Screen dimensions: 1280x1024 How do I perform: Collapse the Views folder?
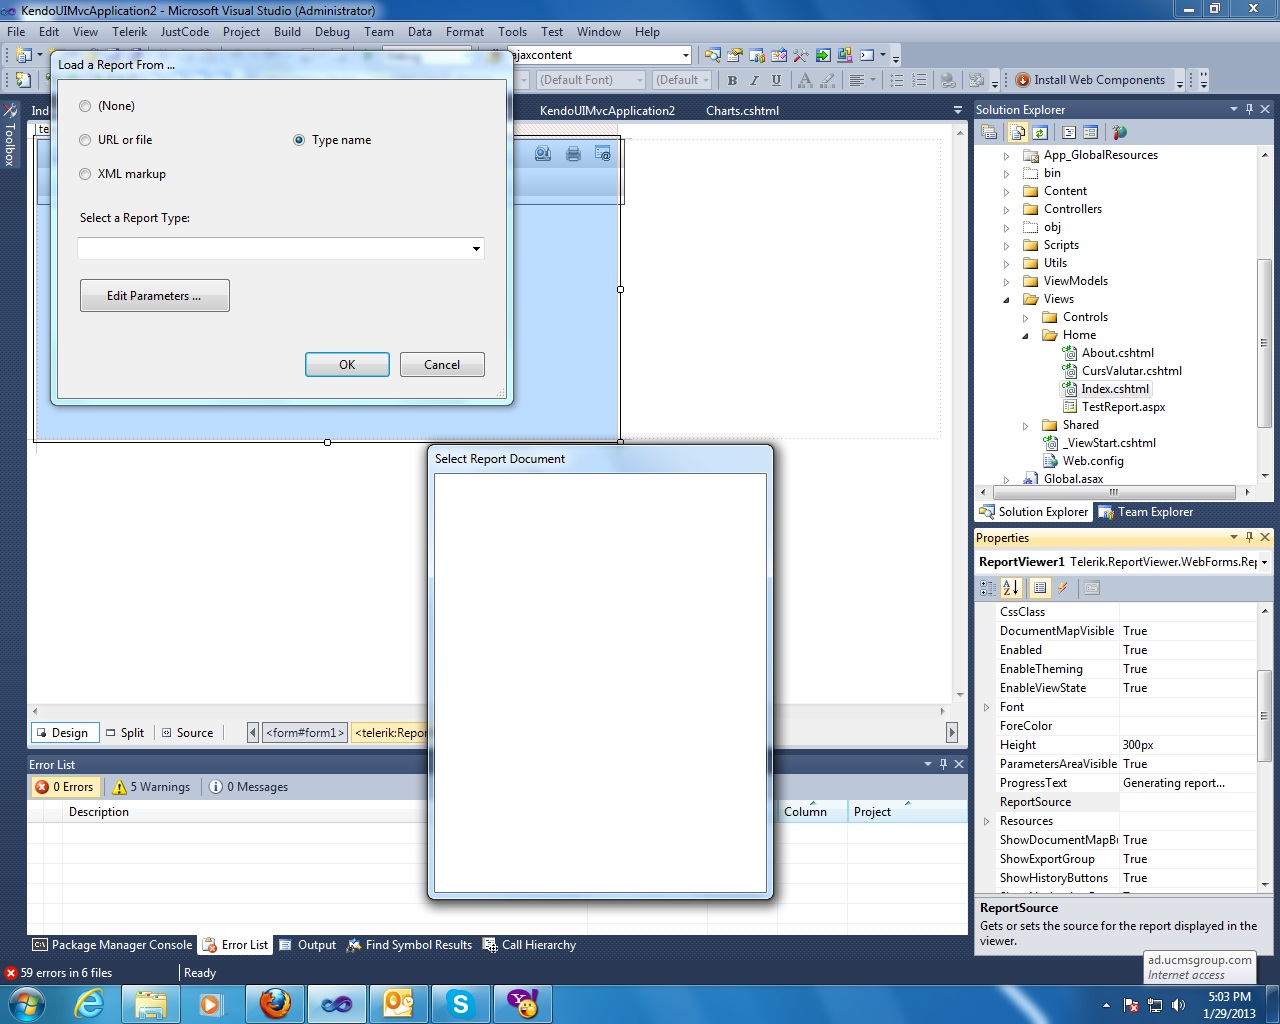pyautogui.click(x=1006, y=300)
